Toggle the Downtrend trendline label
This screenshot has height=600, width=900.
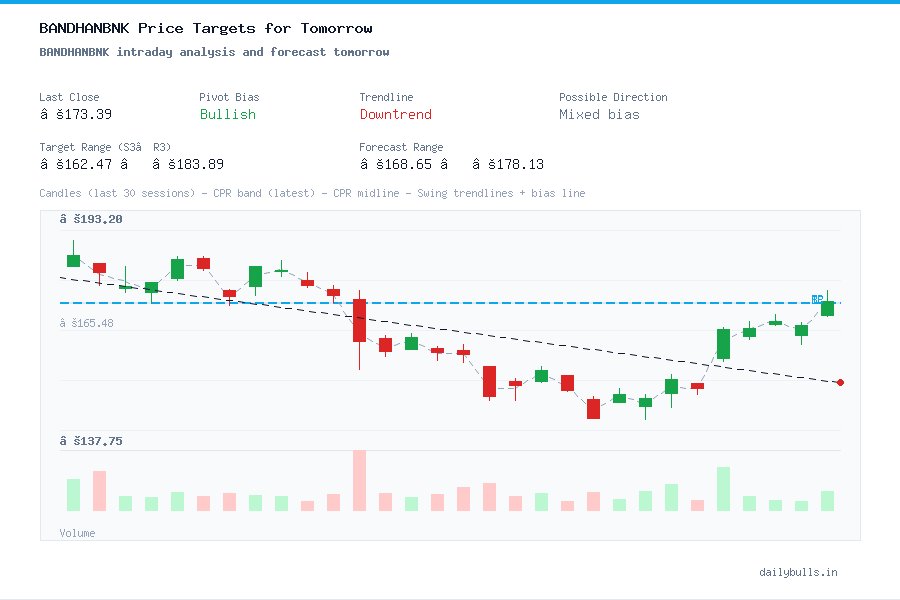coord(395,115)
